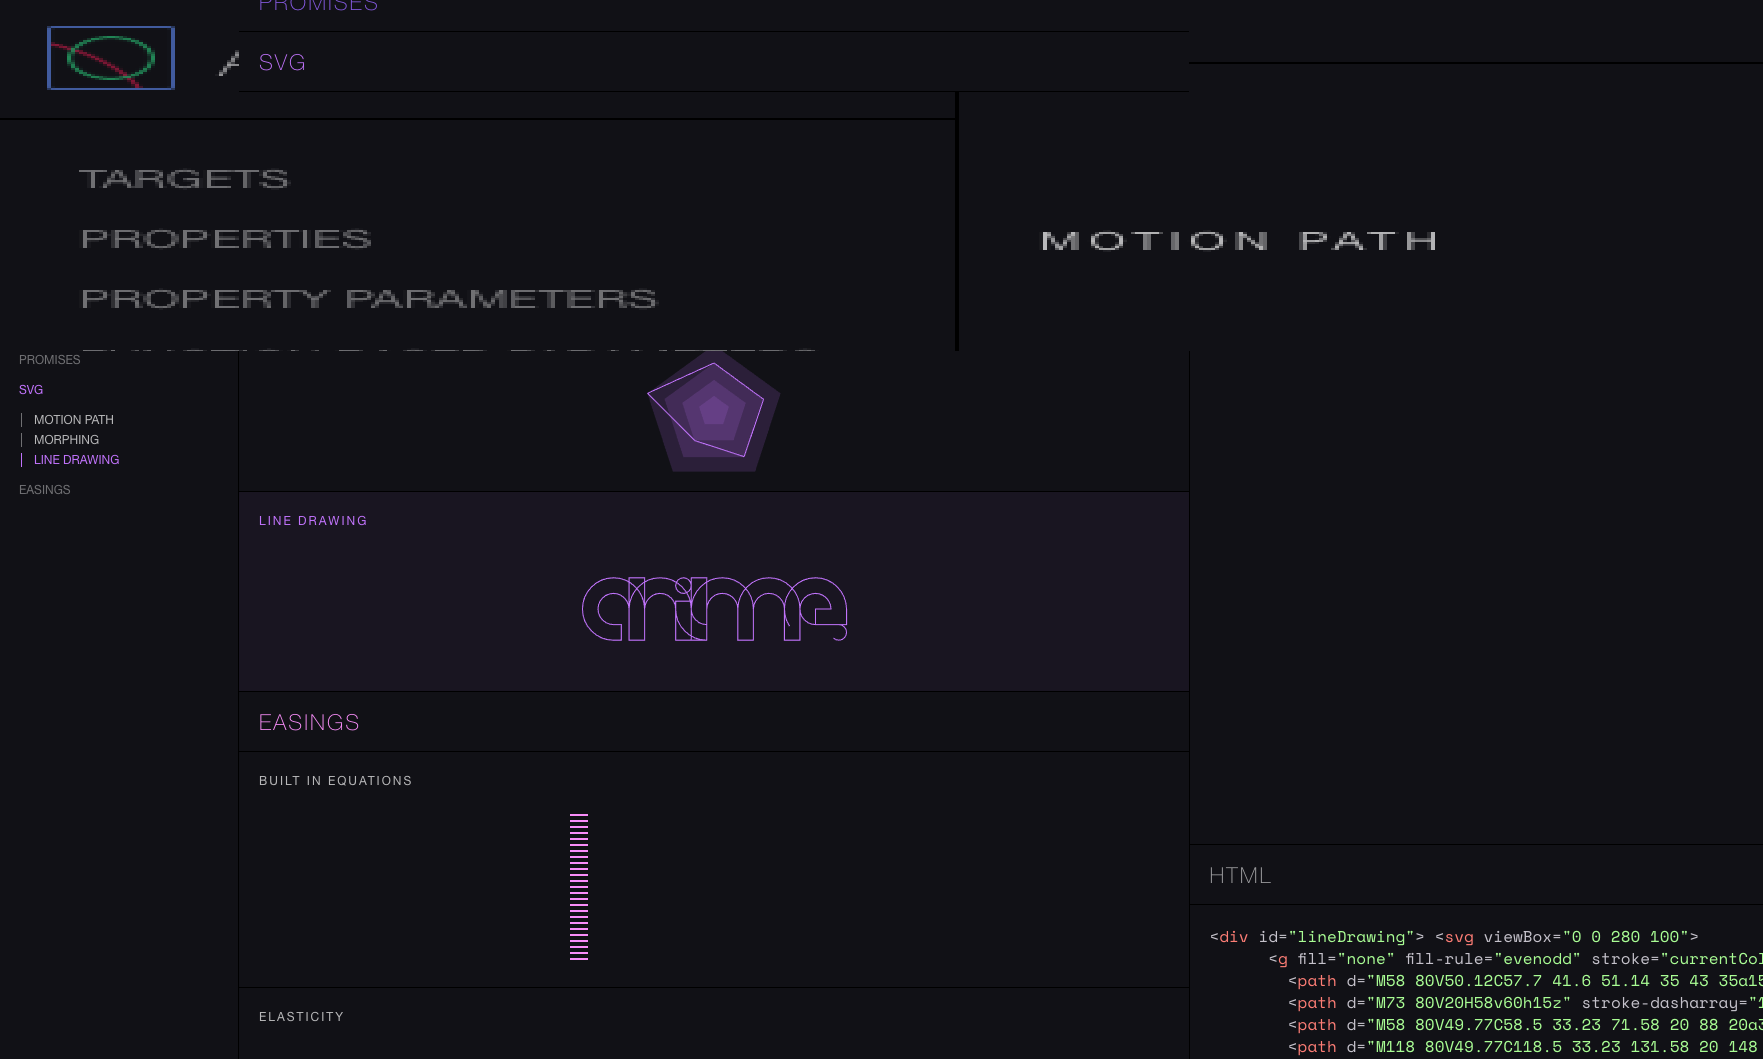
Task: Click the SVG section heading at the top
Action: tap(282, 62)
